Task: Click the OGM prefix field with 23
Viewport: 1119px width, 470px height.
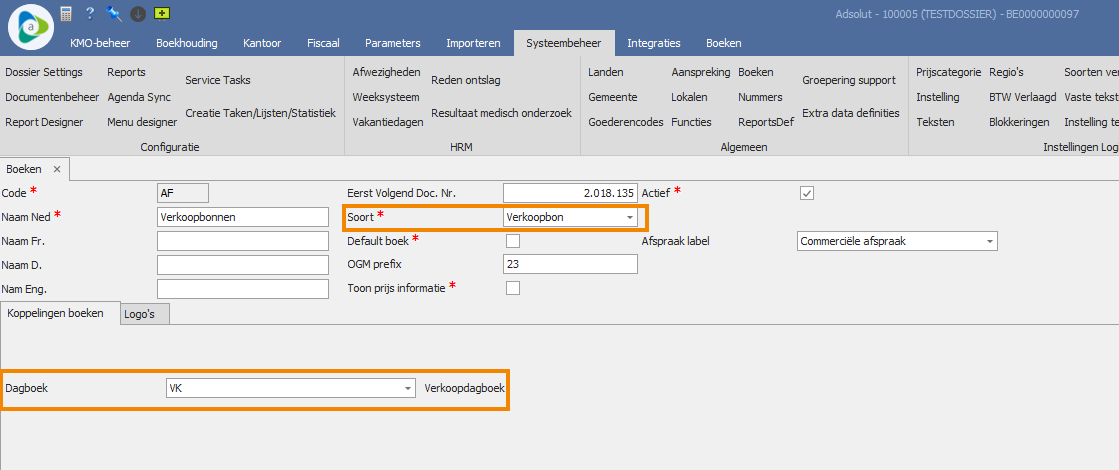Action: [x=570, y=265]
